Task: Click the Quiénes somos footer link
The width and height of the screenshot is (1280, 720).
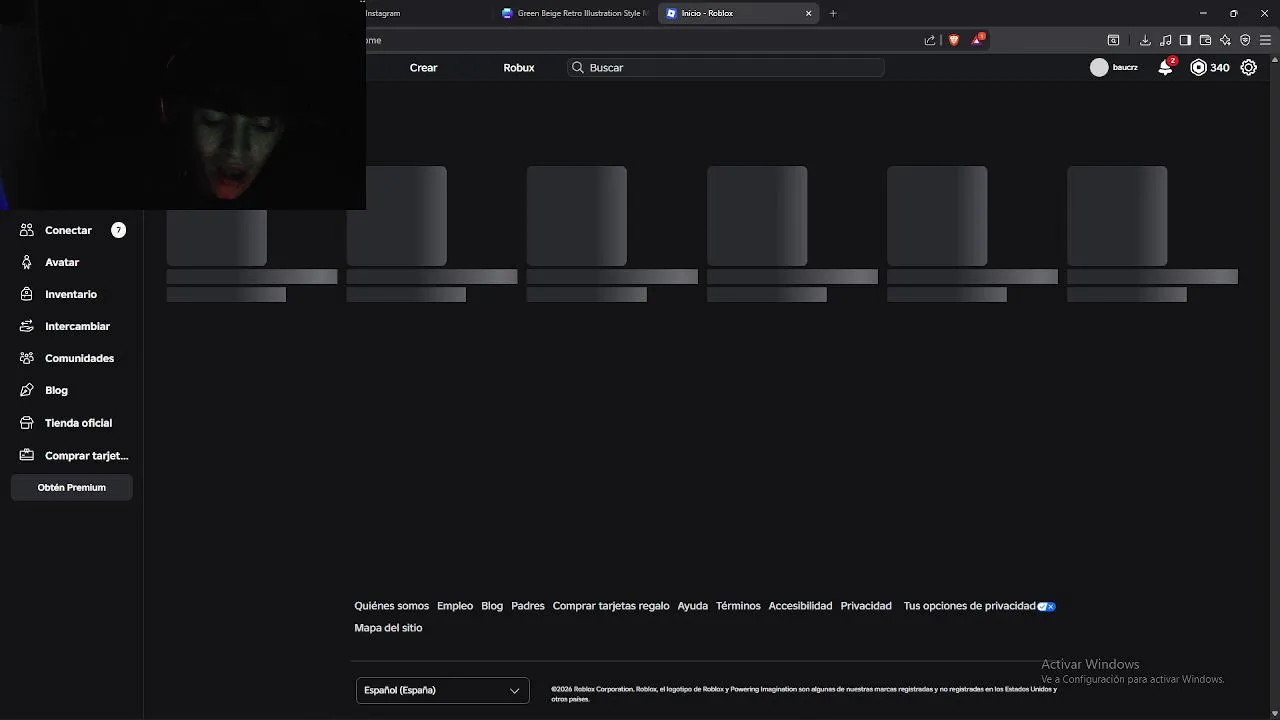Action: coord(391,606)
